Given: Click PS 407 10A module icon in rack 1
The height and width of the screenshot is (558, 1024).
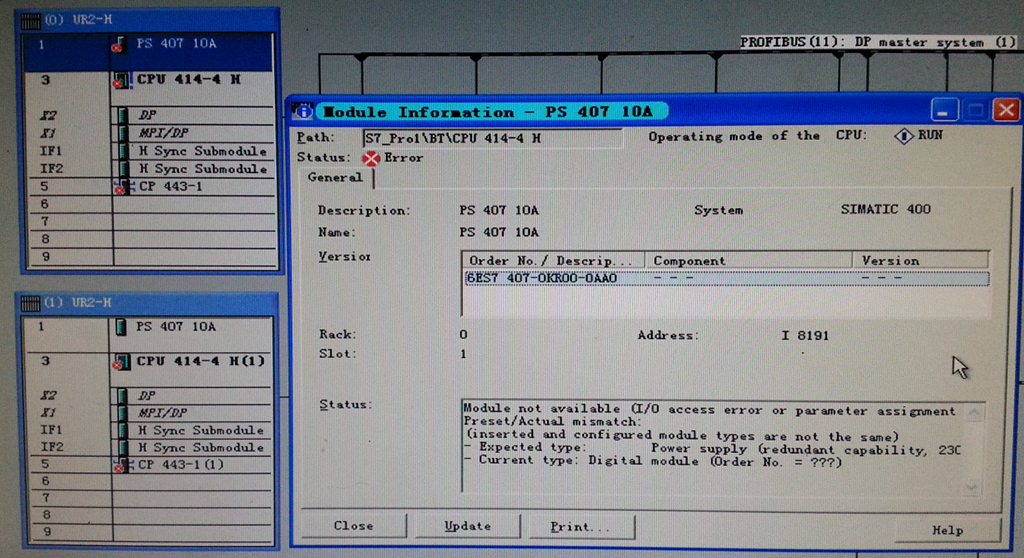Looking at the screenshot, I should point(121,327).
